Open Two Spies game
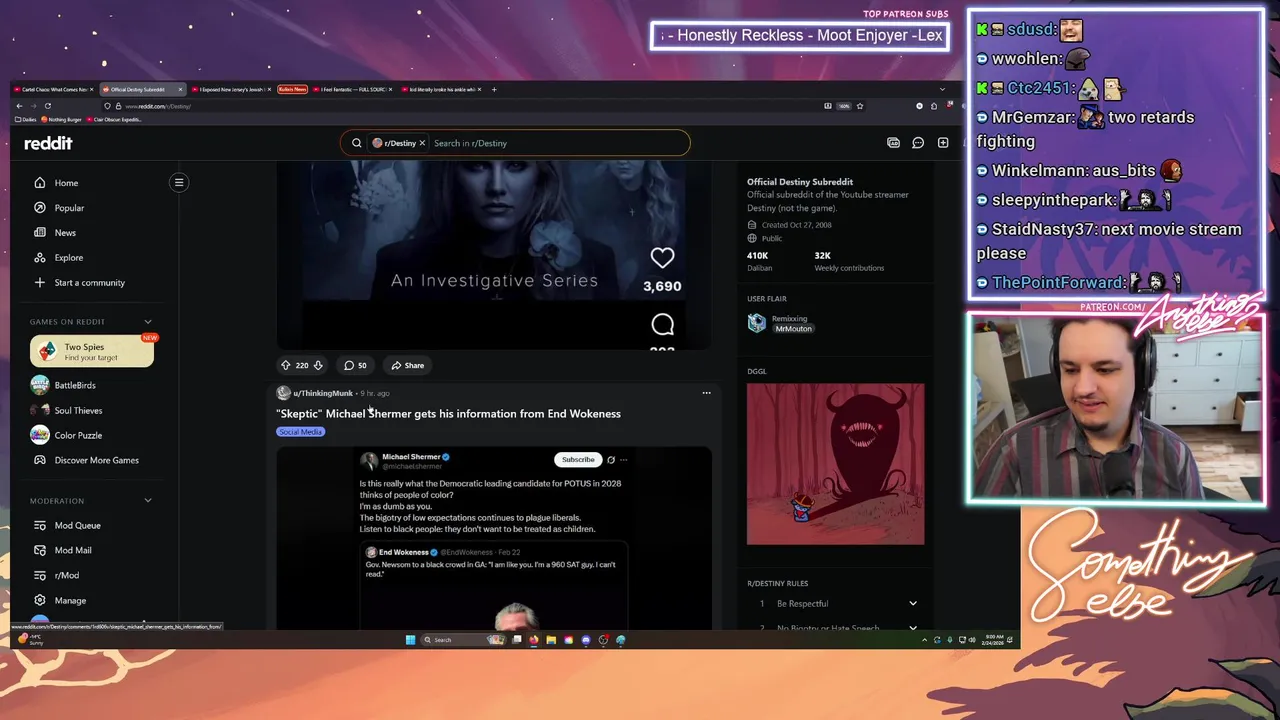 (x=91, y=352)
